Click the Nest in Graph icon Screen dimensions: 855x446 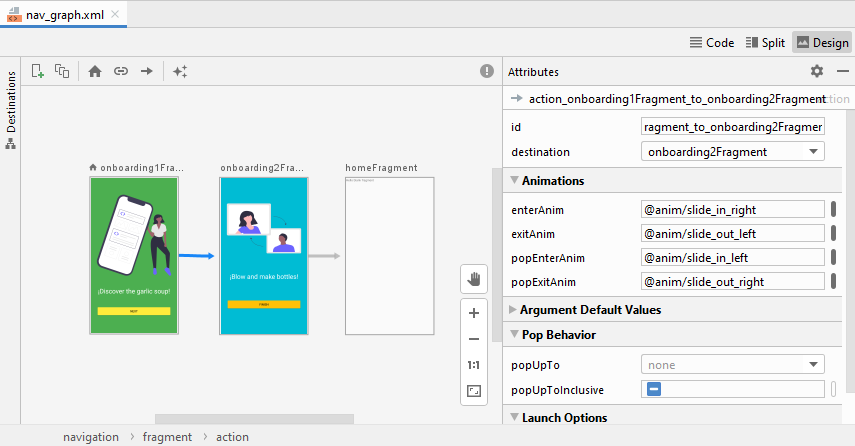click(62, 71)
